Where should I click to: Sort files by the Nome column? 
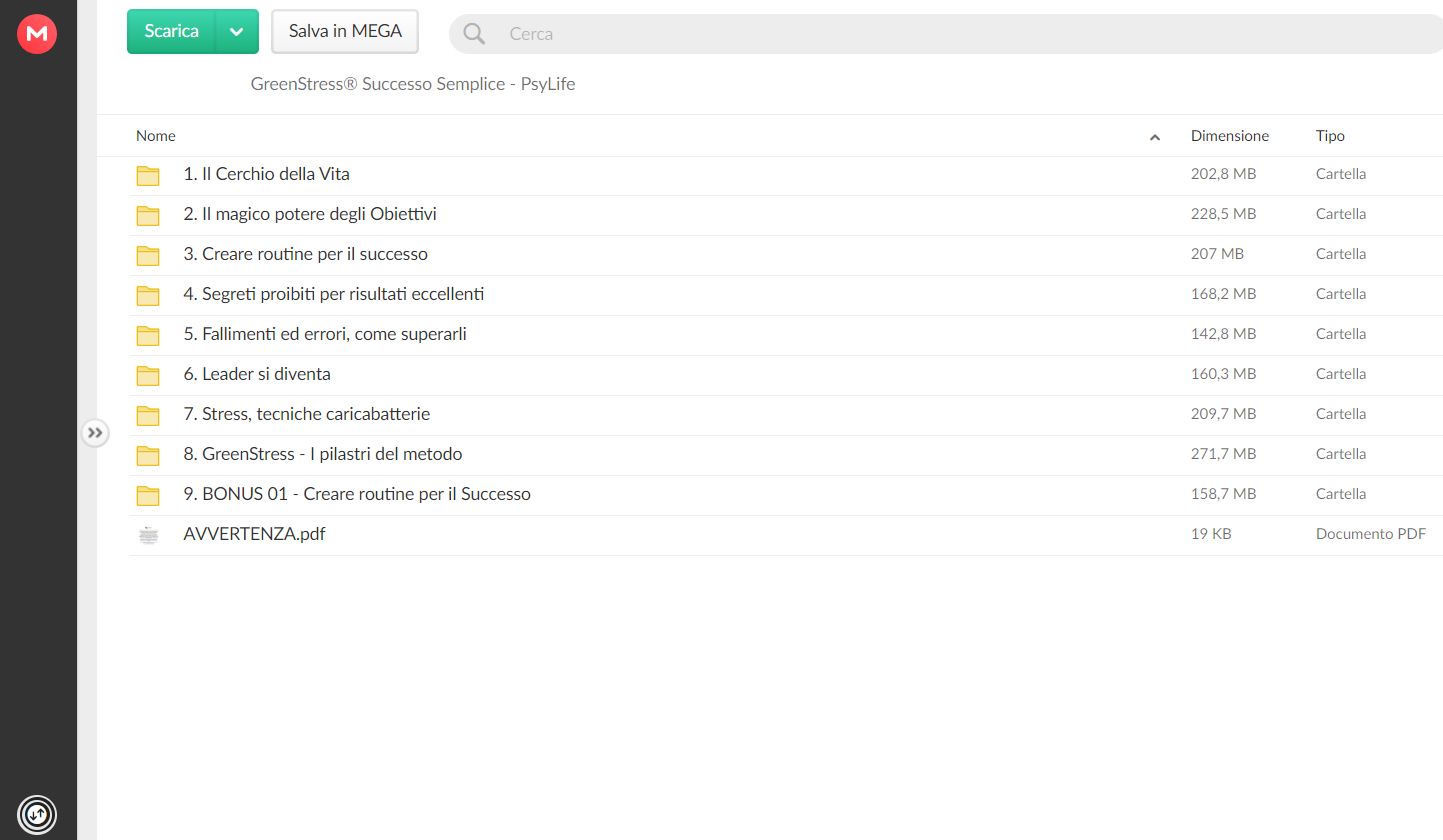coord(156,136)
